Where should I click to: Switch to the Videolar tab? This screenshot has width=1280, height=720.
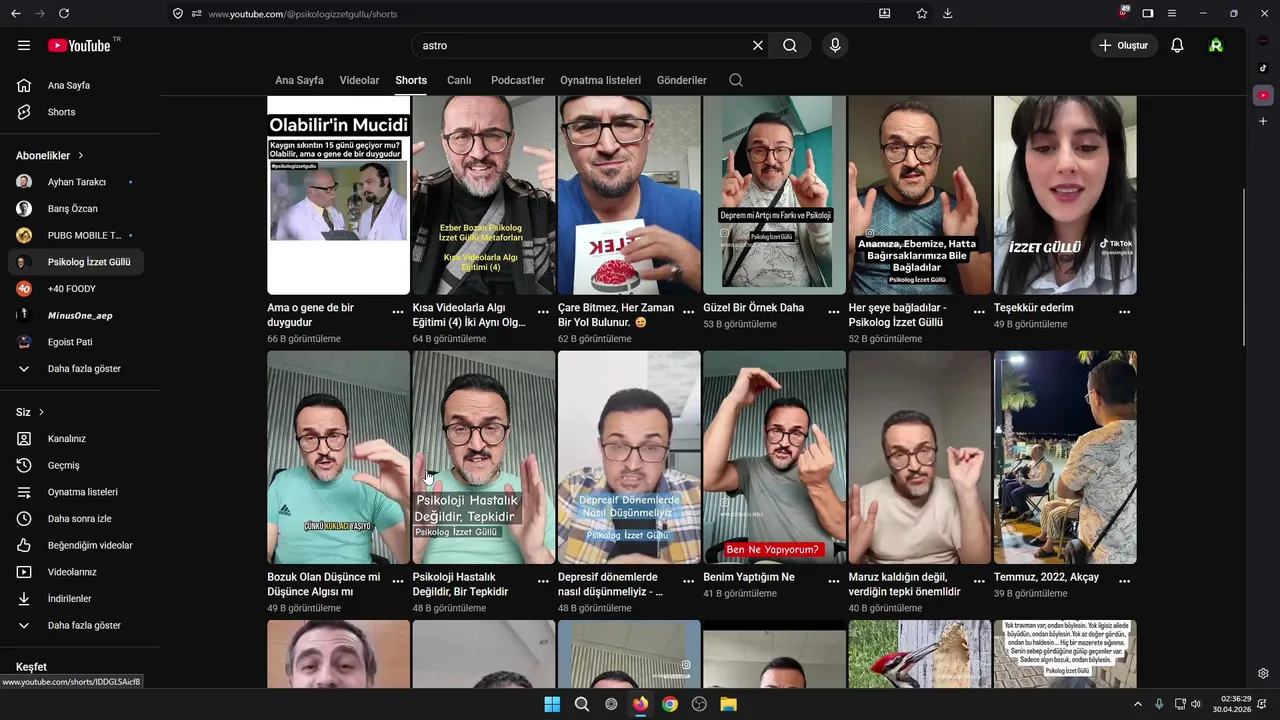coord(359,80)
